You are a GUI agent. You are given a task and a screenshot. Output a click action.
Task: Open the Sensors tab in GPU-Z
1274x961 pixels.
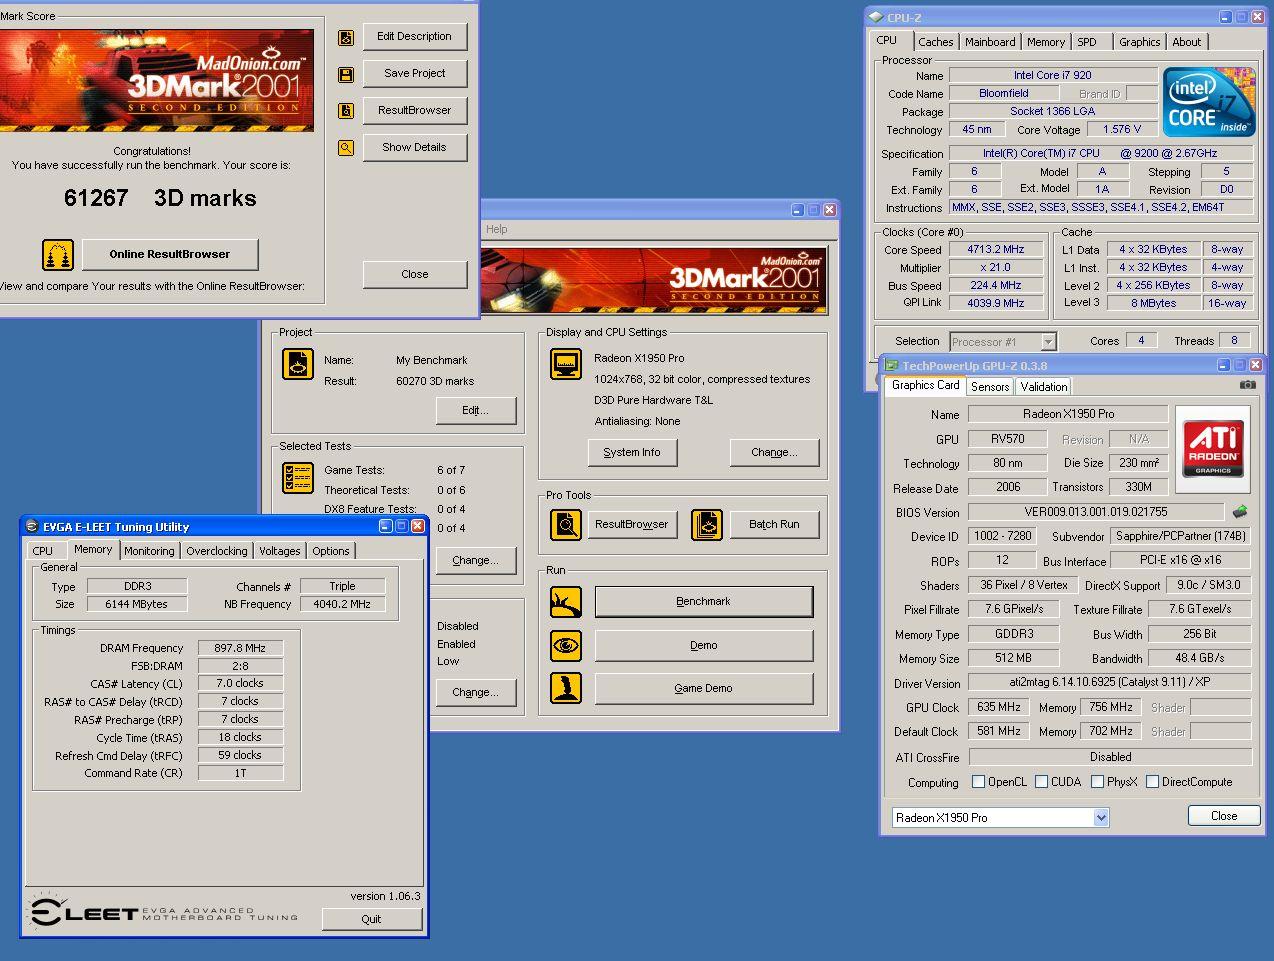990,387
